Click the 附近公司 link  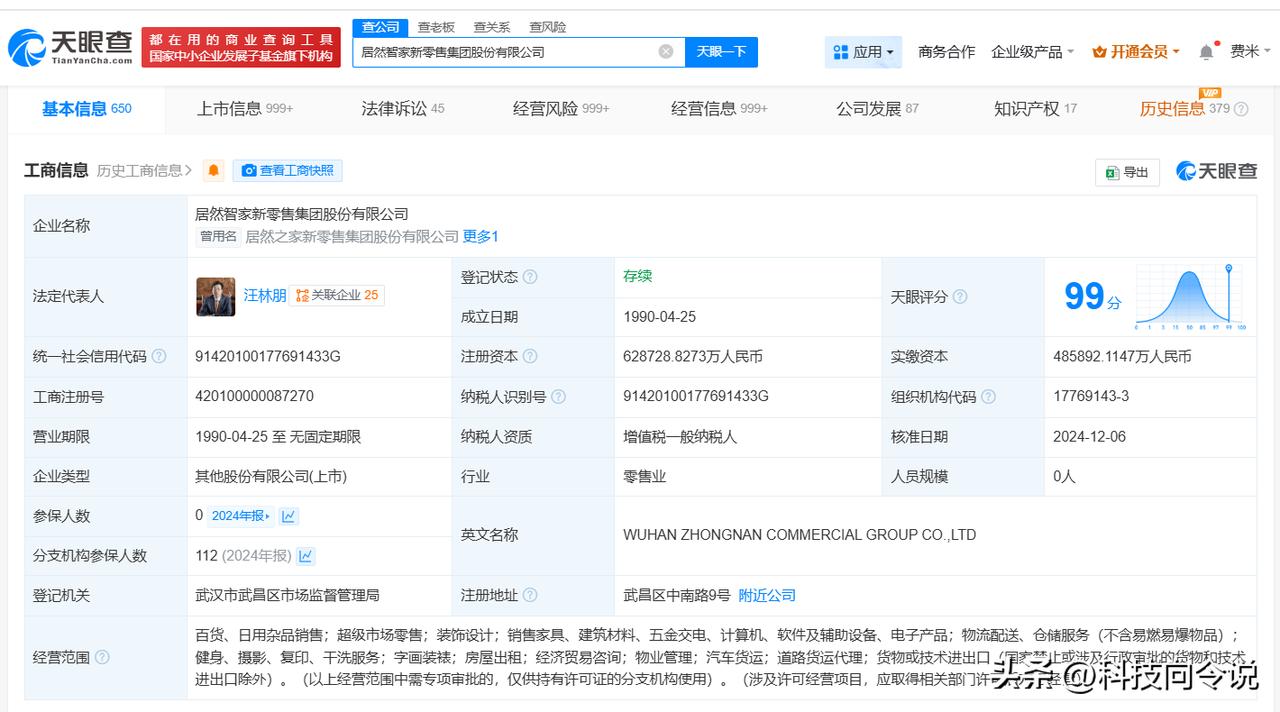pyautogui.click(x=767, y=596)
